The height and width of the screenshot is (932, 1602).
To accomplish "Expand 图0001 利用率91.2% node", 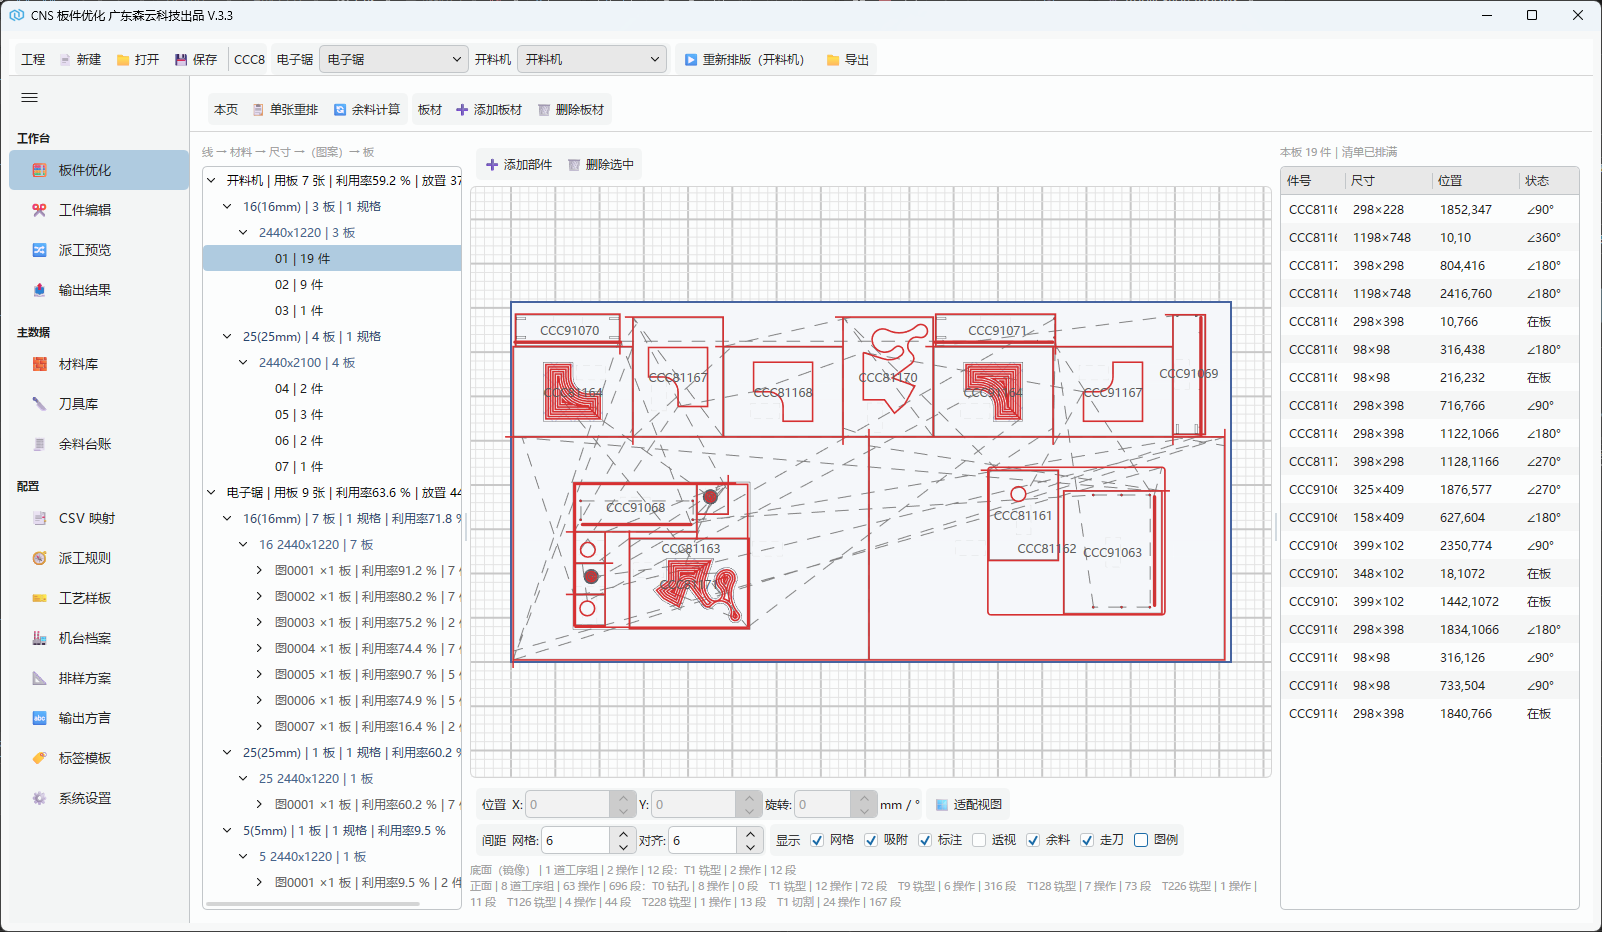I will 259,571.
